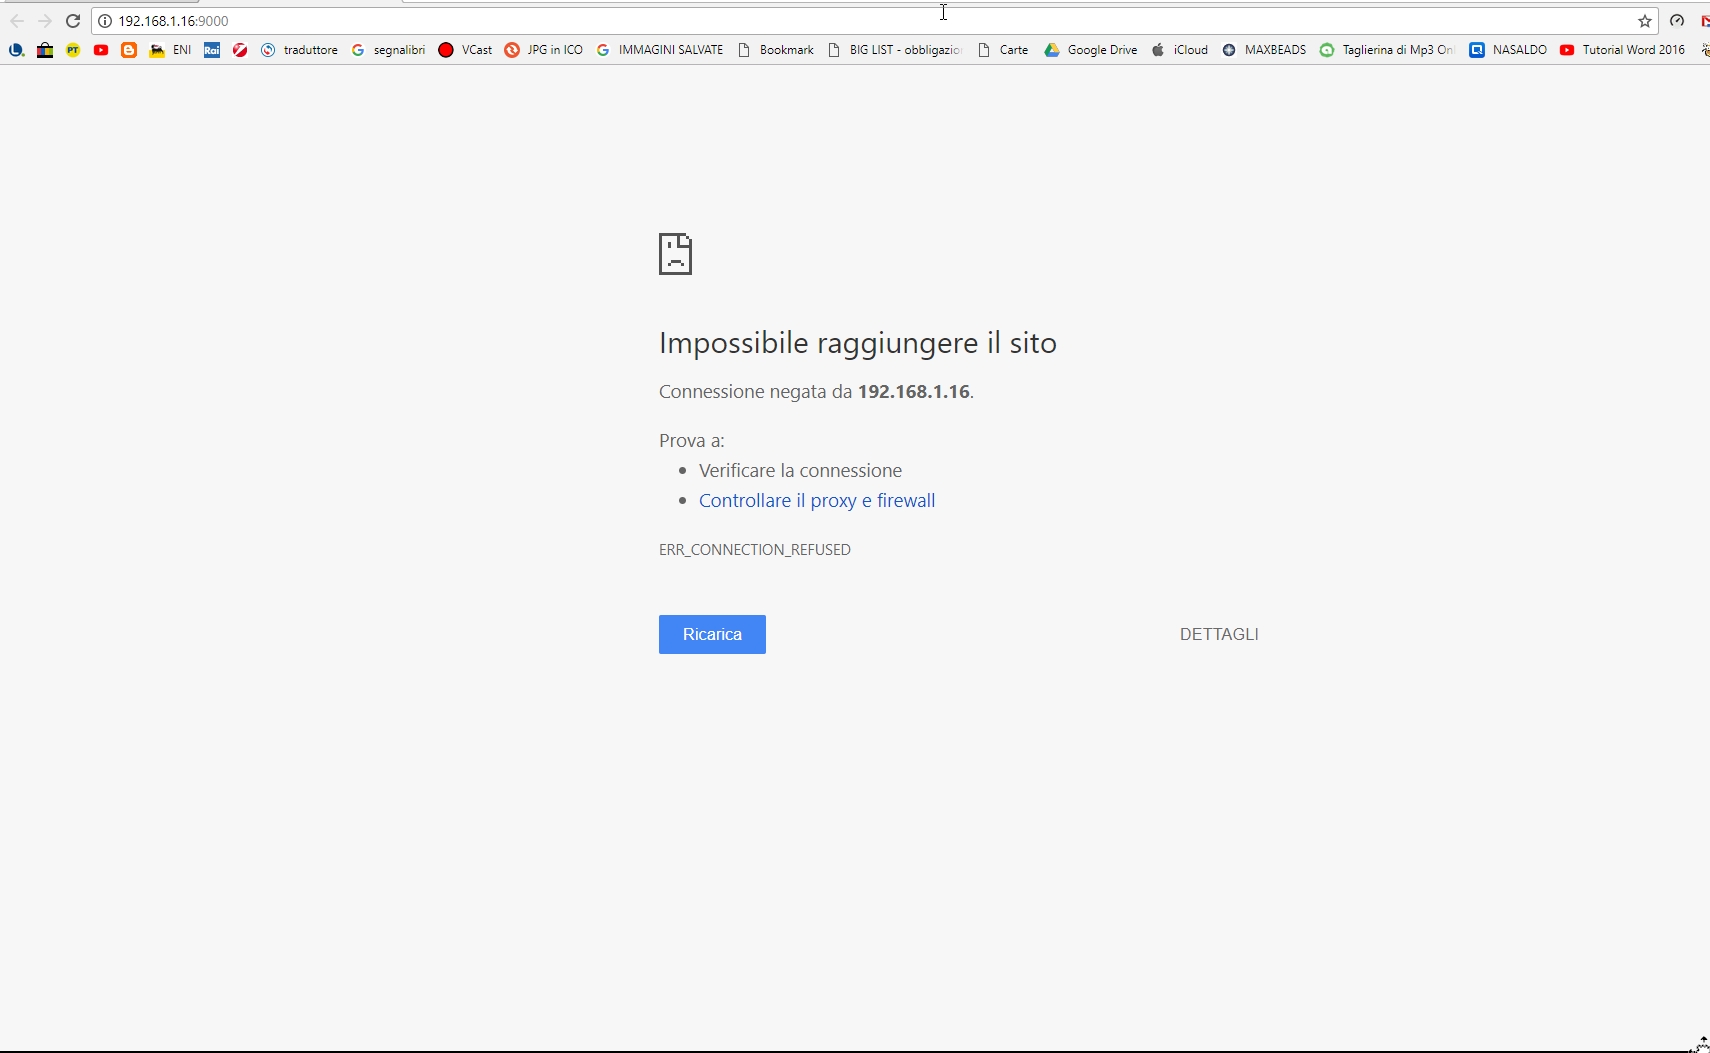
Task: Open the Rai bookmark icon
Action: pyautogui.click(x=212, y=50)
